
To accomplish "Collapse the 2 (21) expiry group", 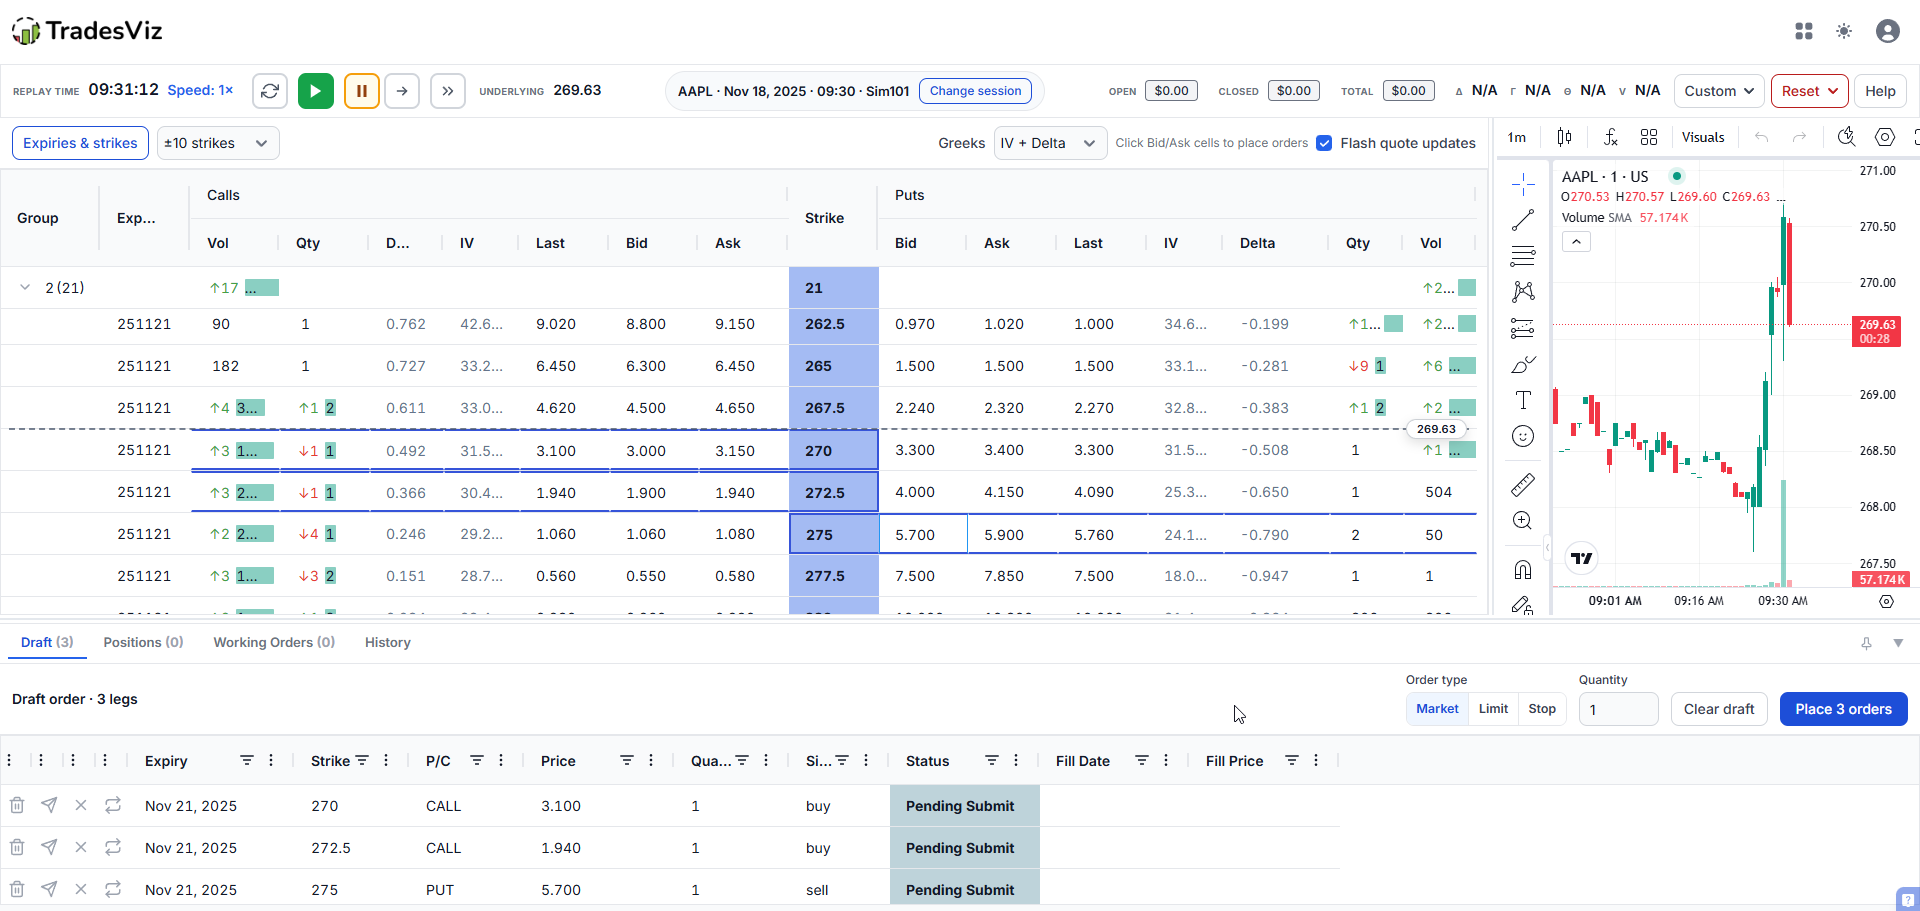I will [25, 287].
